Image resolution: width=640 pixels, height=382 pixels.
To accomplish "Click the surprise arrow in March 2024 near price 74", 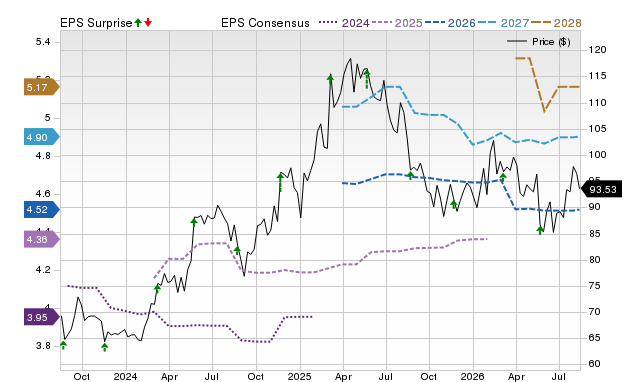I will [x=158, y=289].
